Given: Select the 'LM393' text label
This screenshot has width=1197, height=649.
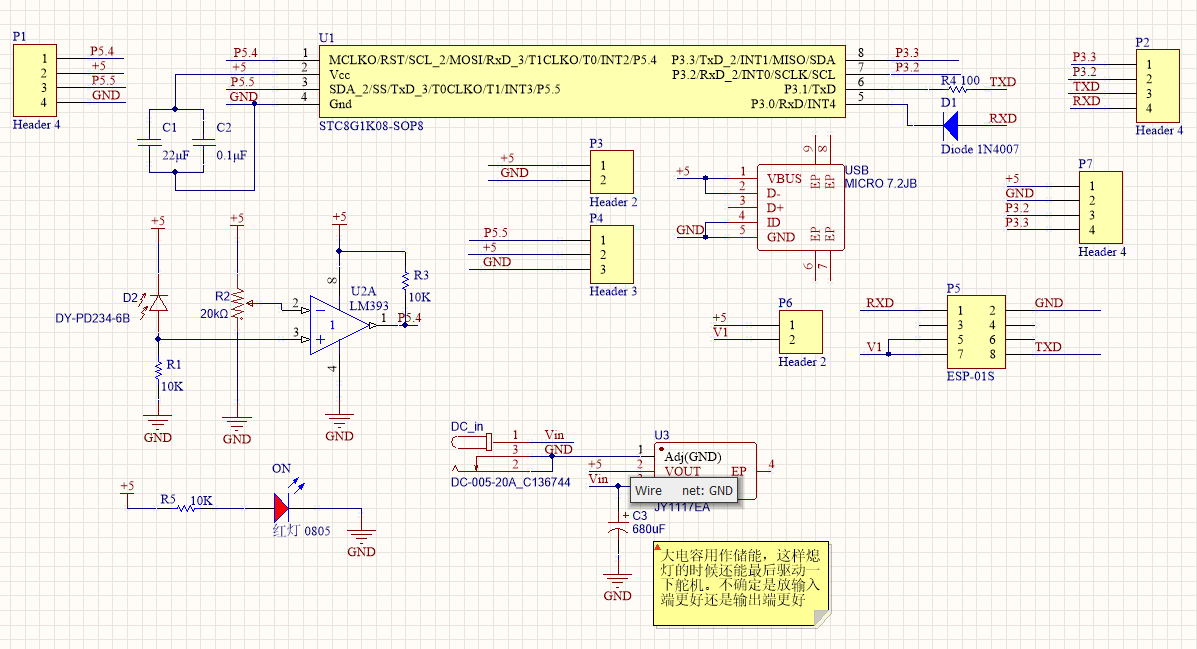Looking at the screenshot, I should tap(369, 305).
